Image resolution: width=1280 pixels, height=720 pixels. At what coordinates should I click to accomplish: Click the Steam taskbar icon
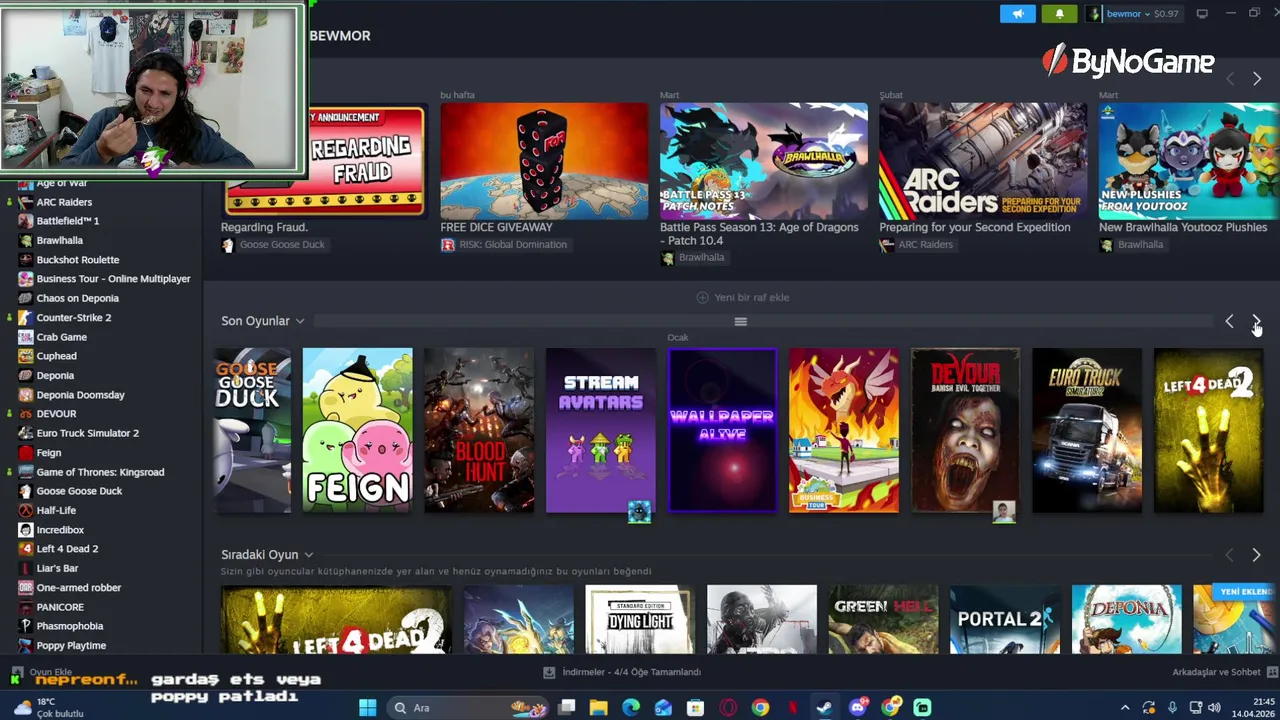tap(824, 708)
